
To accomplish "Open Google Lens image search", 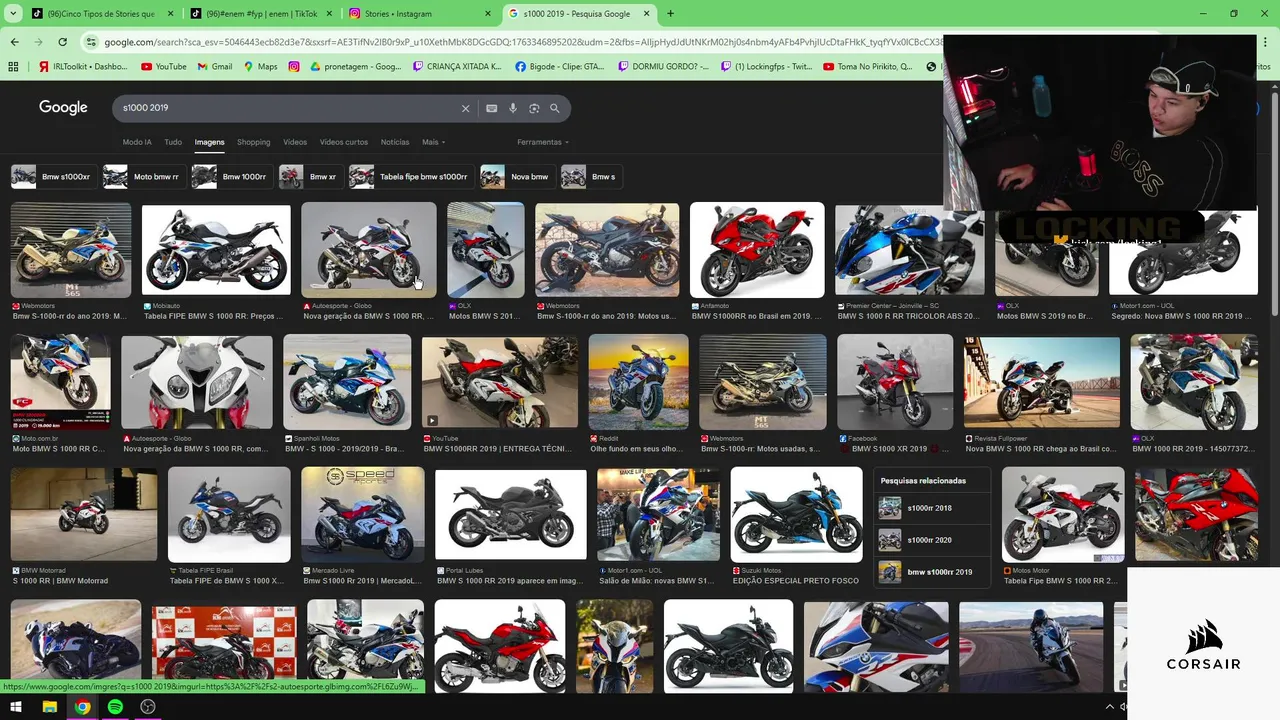I will [x=534, y=108].
